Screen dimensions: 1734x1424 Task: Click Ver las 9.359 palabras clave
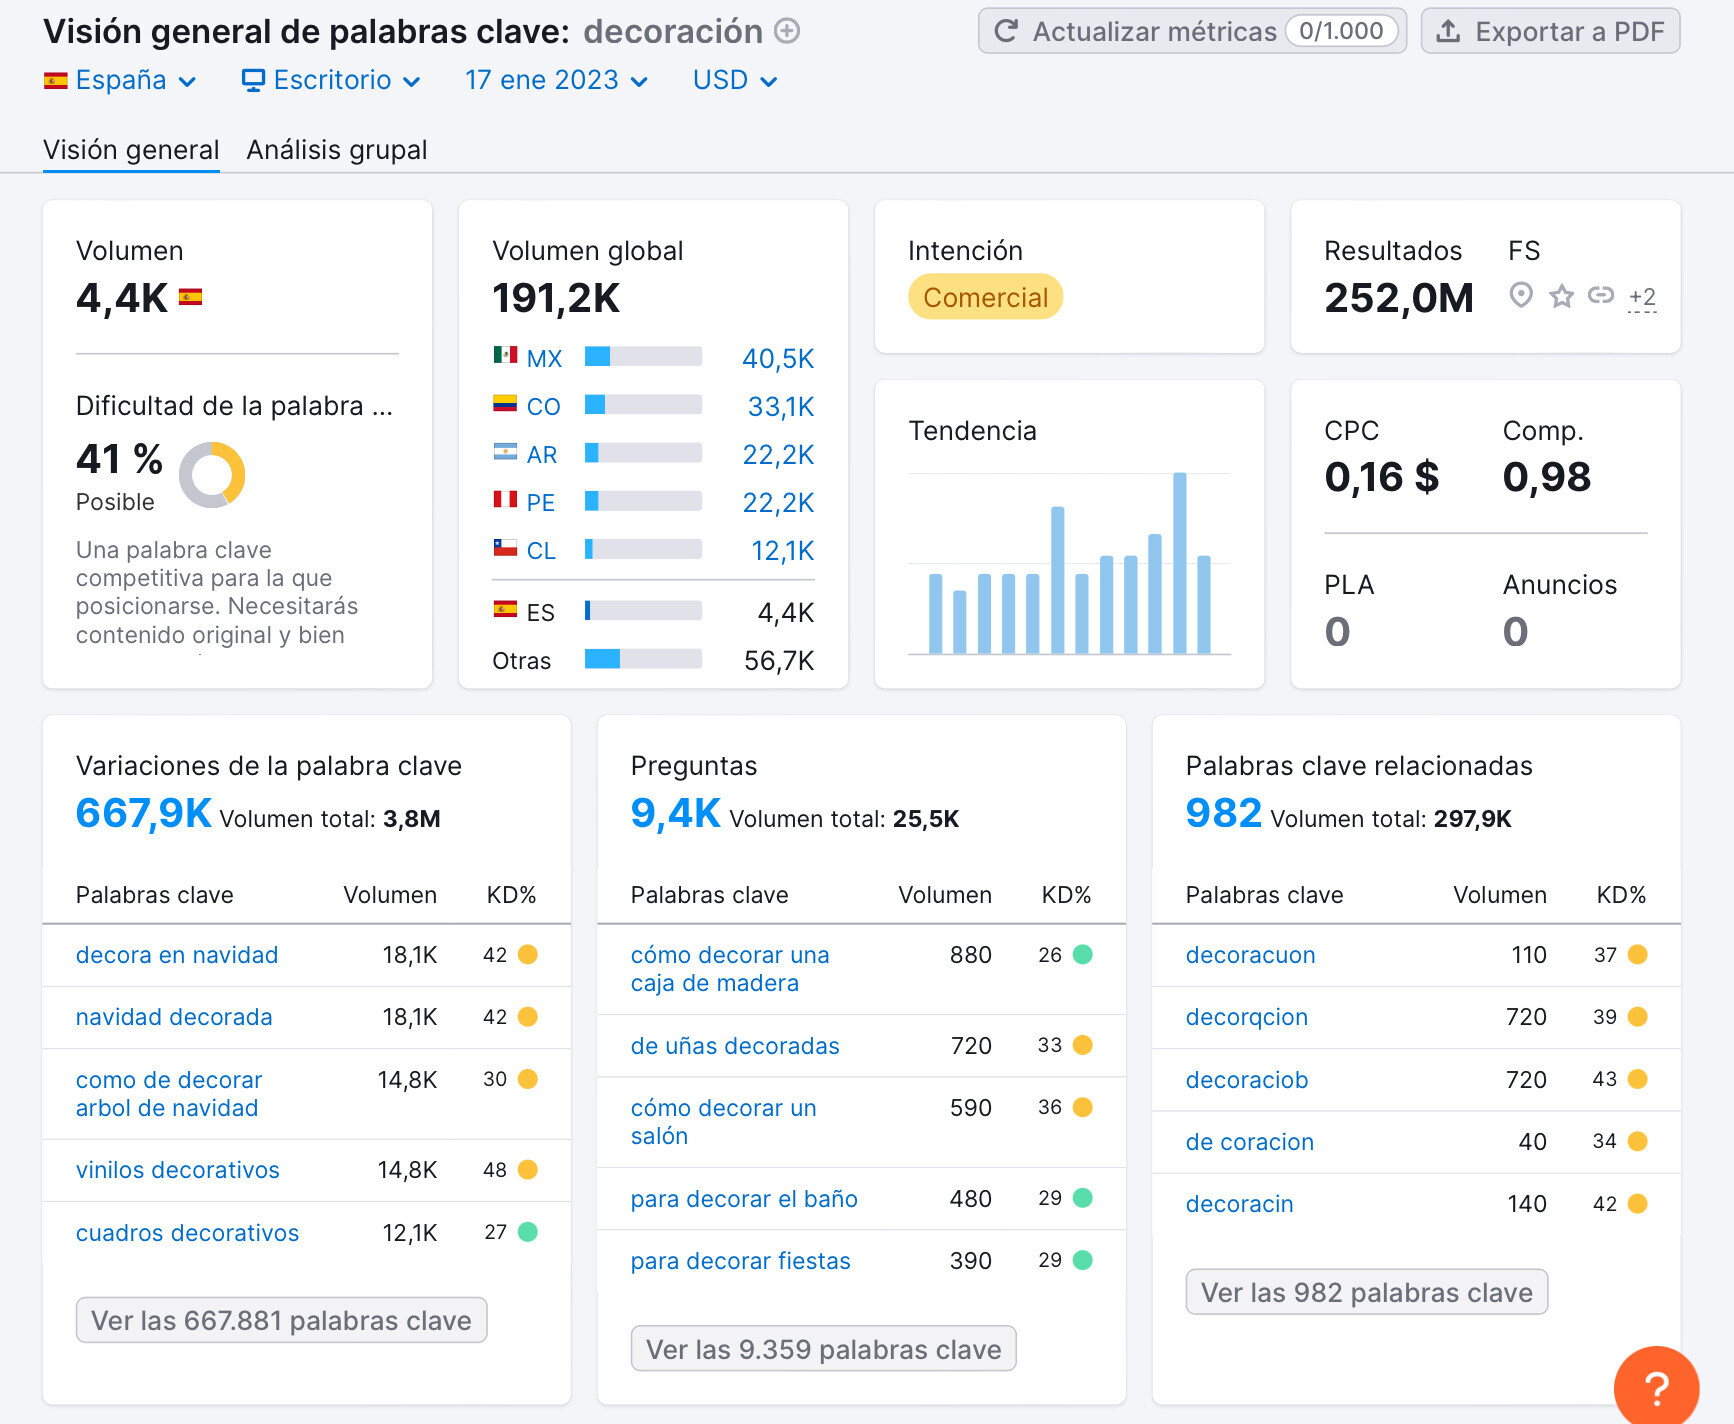[x=823, y=1349]
